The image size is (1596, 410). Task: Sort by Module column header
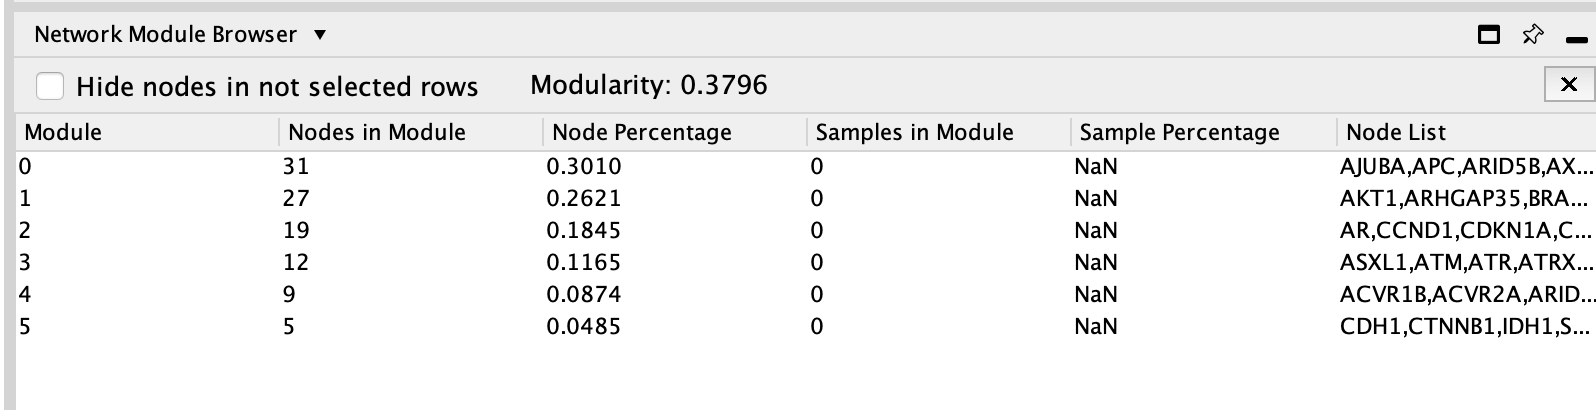pyautogui.click(x=63, y=132)
